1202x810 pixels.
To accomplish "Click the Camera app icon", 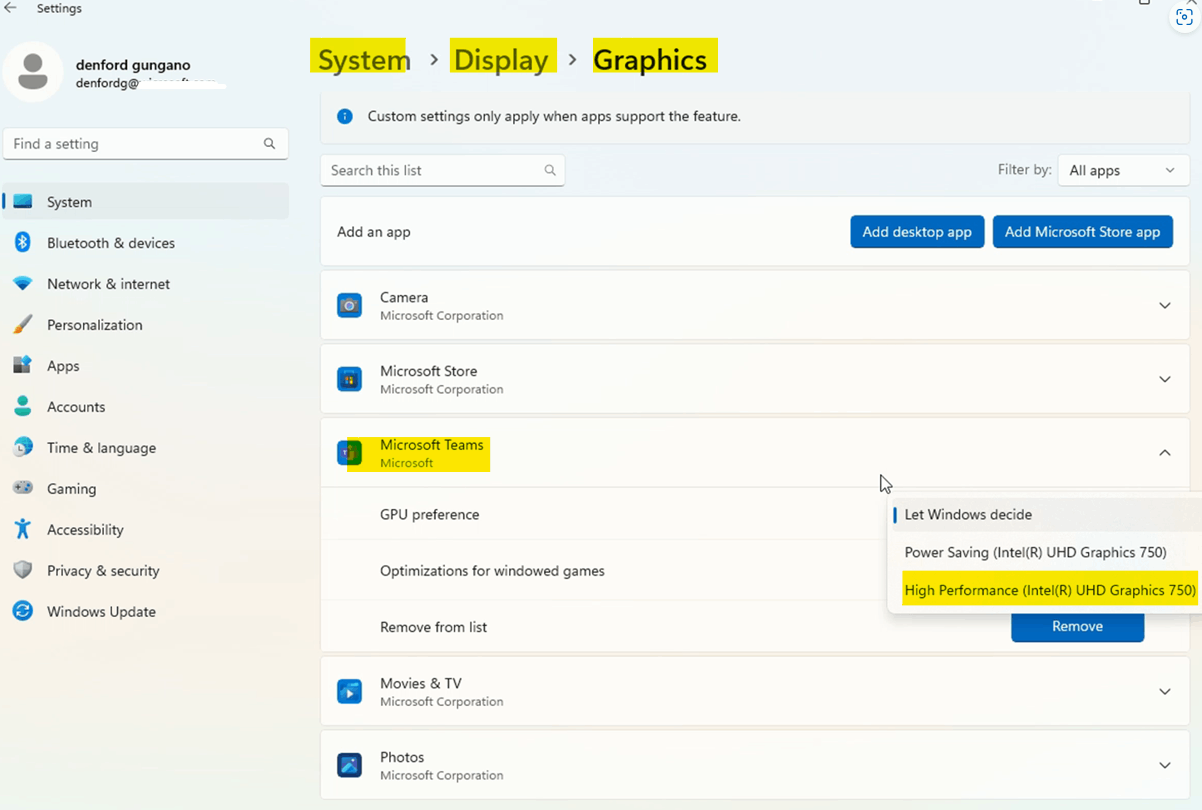I will (x=349, y=305).
